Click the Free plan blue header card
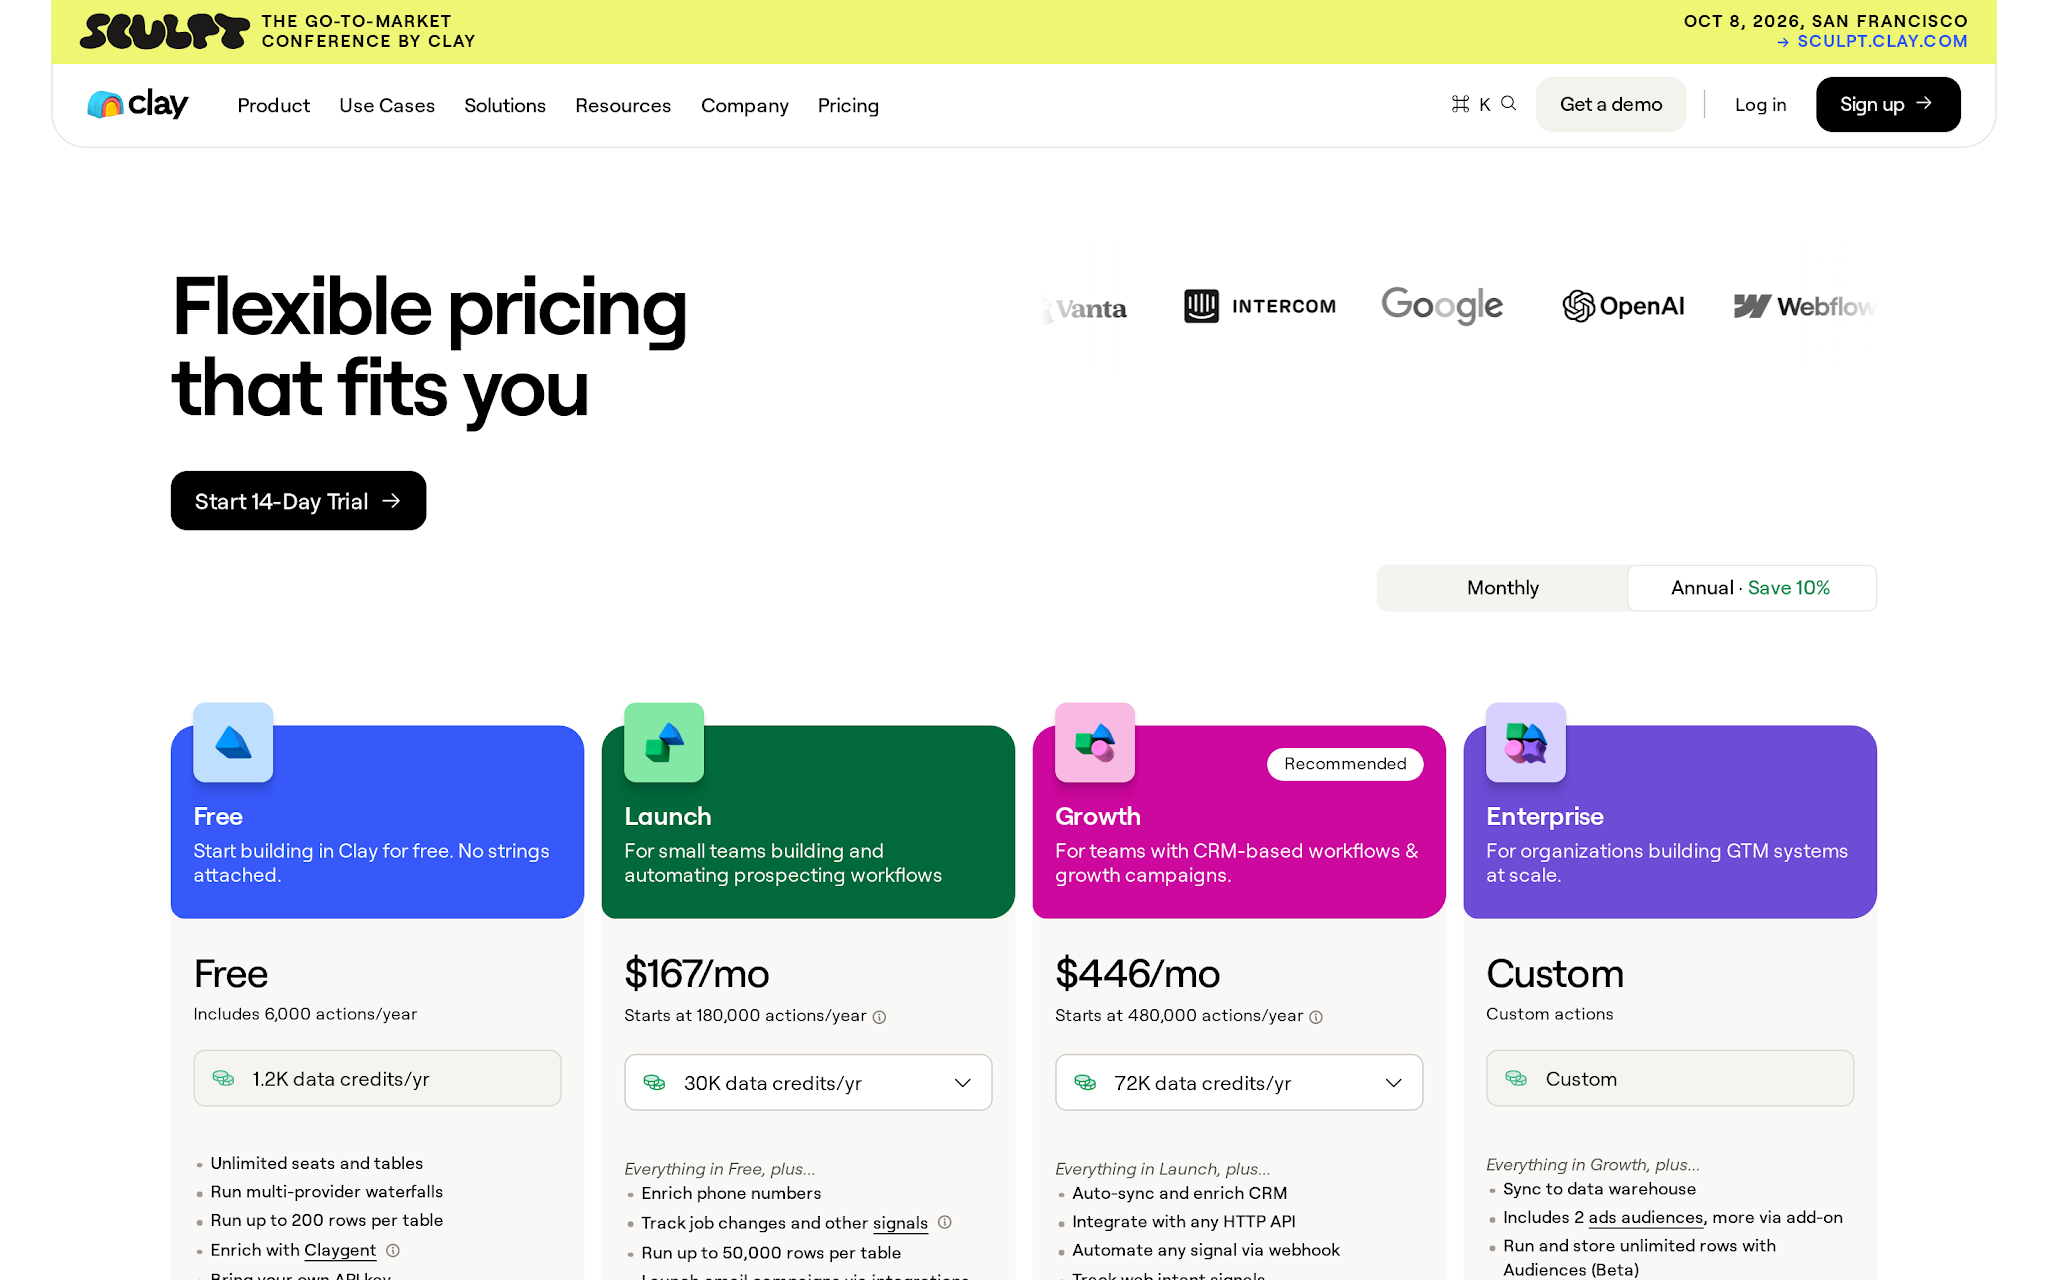 pyautogui.click(x=377, y=822)
